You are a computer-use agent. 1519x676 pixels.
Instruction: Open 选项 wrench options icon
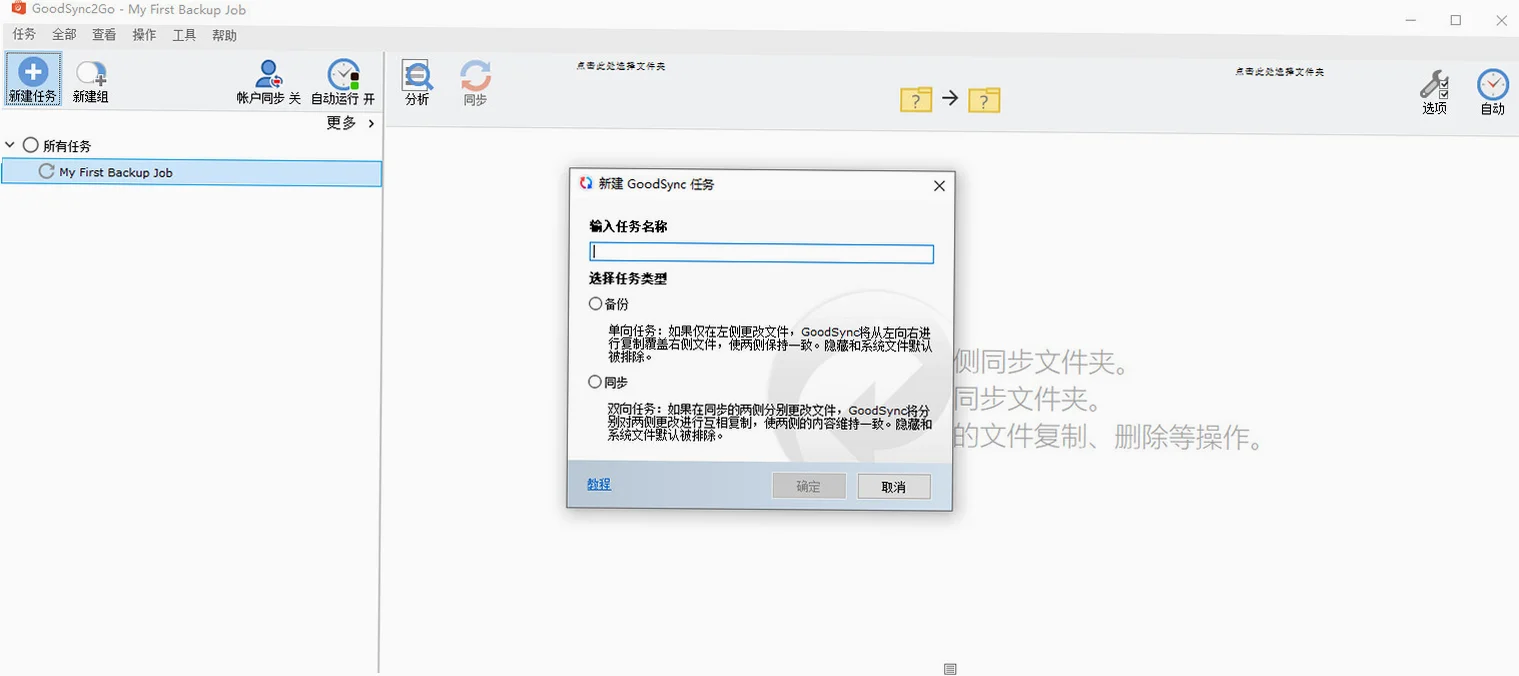point(1435,84)
